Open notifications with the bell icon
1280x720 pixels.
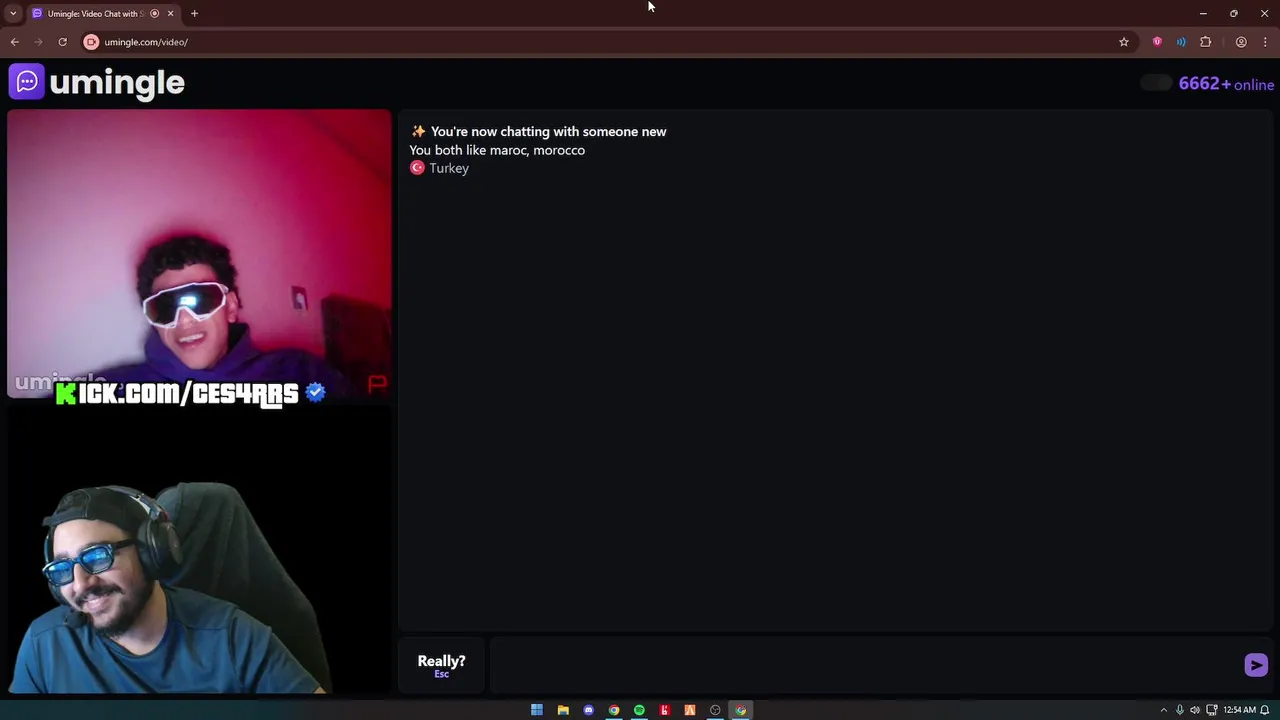coord(1265,710)
